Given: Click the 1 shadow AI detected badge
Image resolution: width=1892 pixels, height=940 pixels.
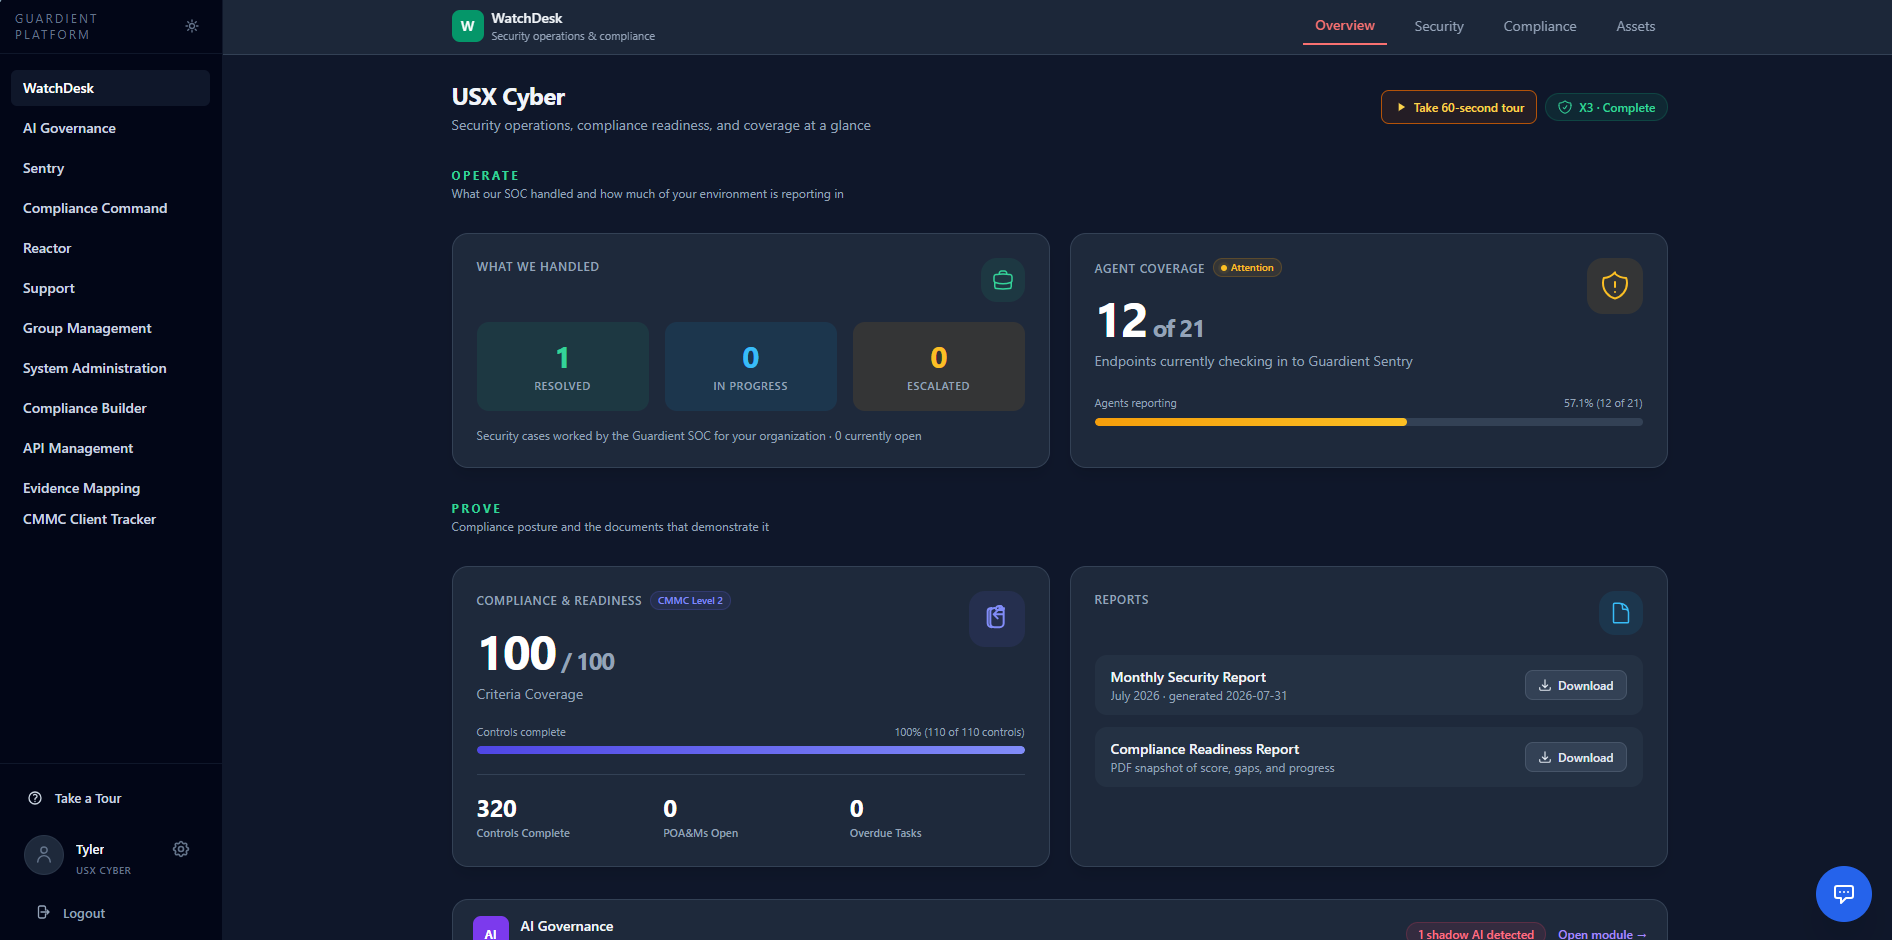Looking at the screenshot, I should [1475, 933].
